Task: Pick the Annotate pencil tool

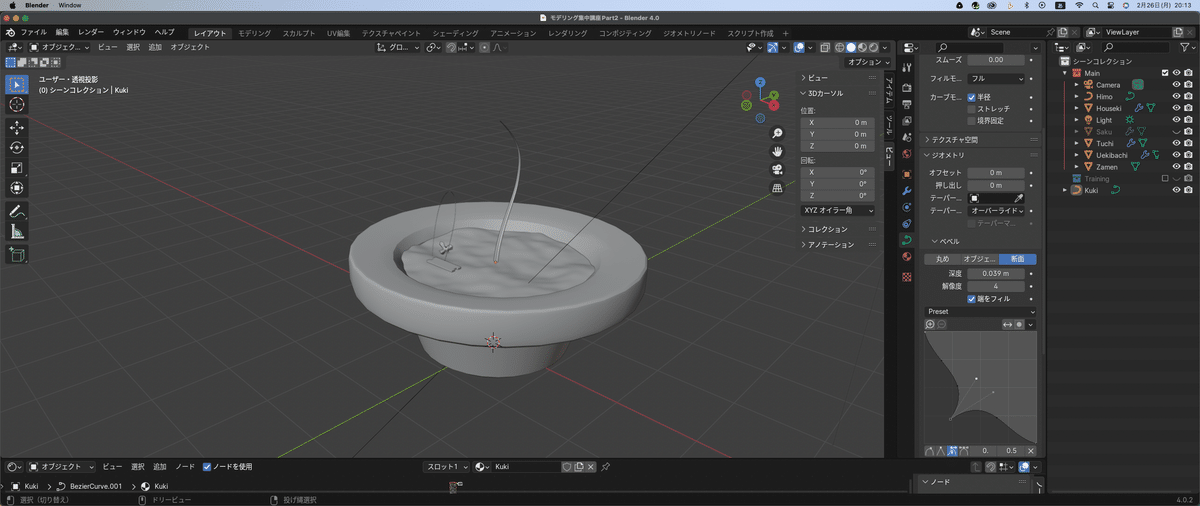Action: pos(17,212)
